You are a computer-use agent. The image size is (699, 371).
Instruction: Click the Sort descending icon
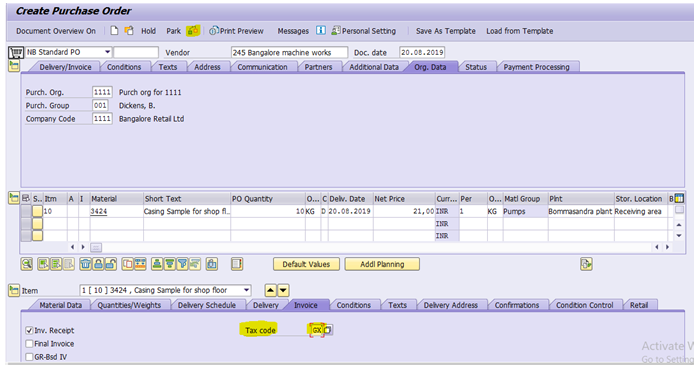point(169,264)
